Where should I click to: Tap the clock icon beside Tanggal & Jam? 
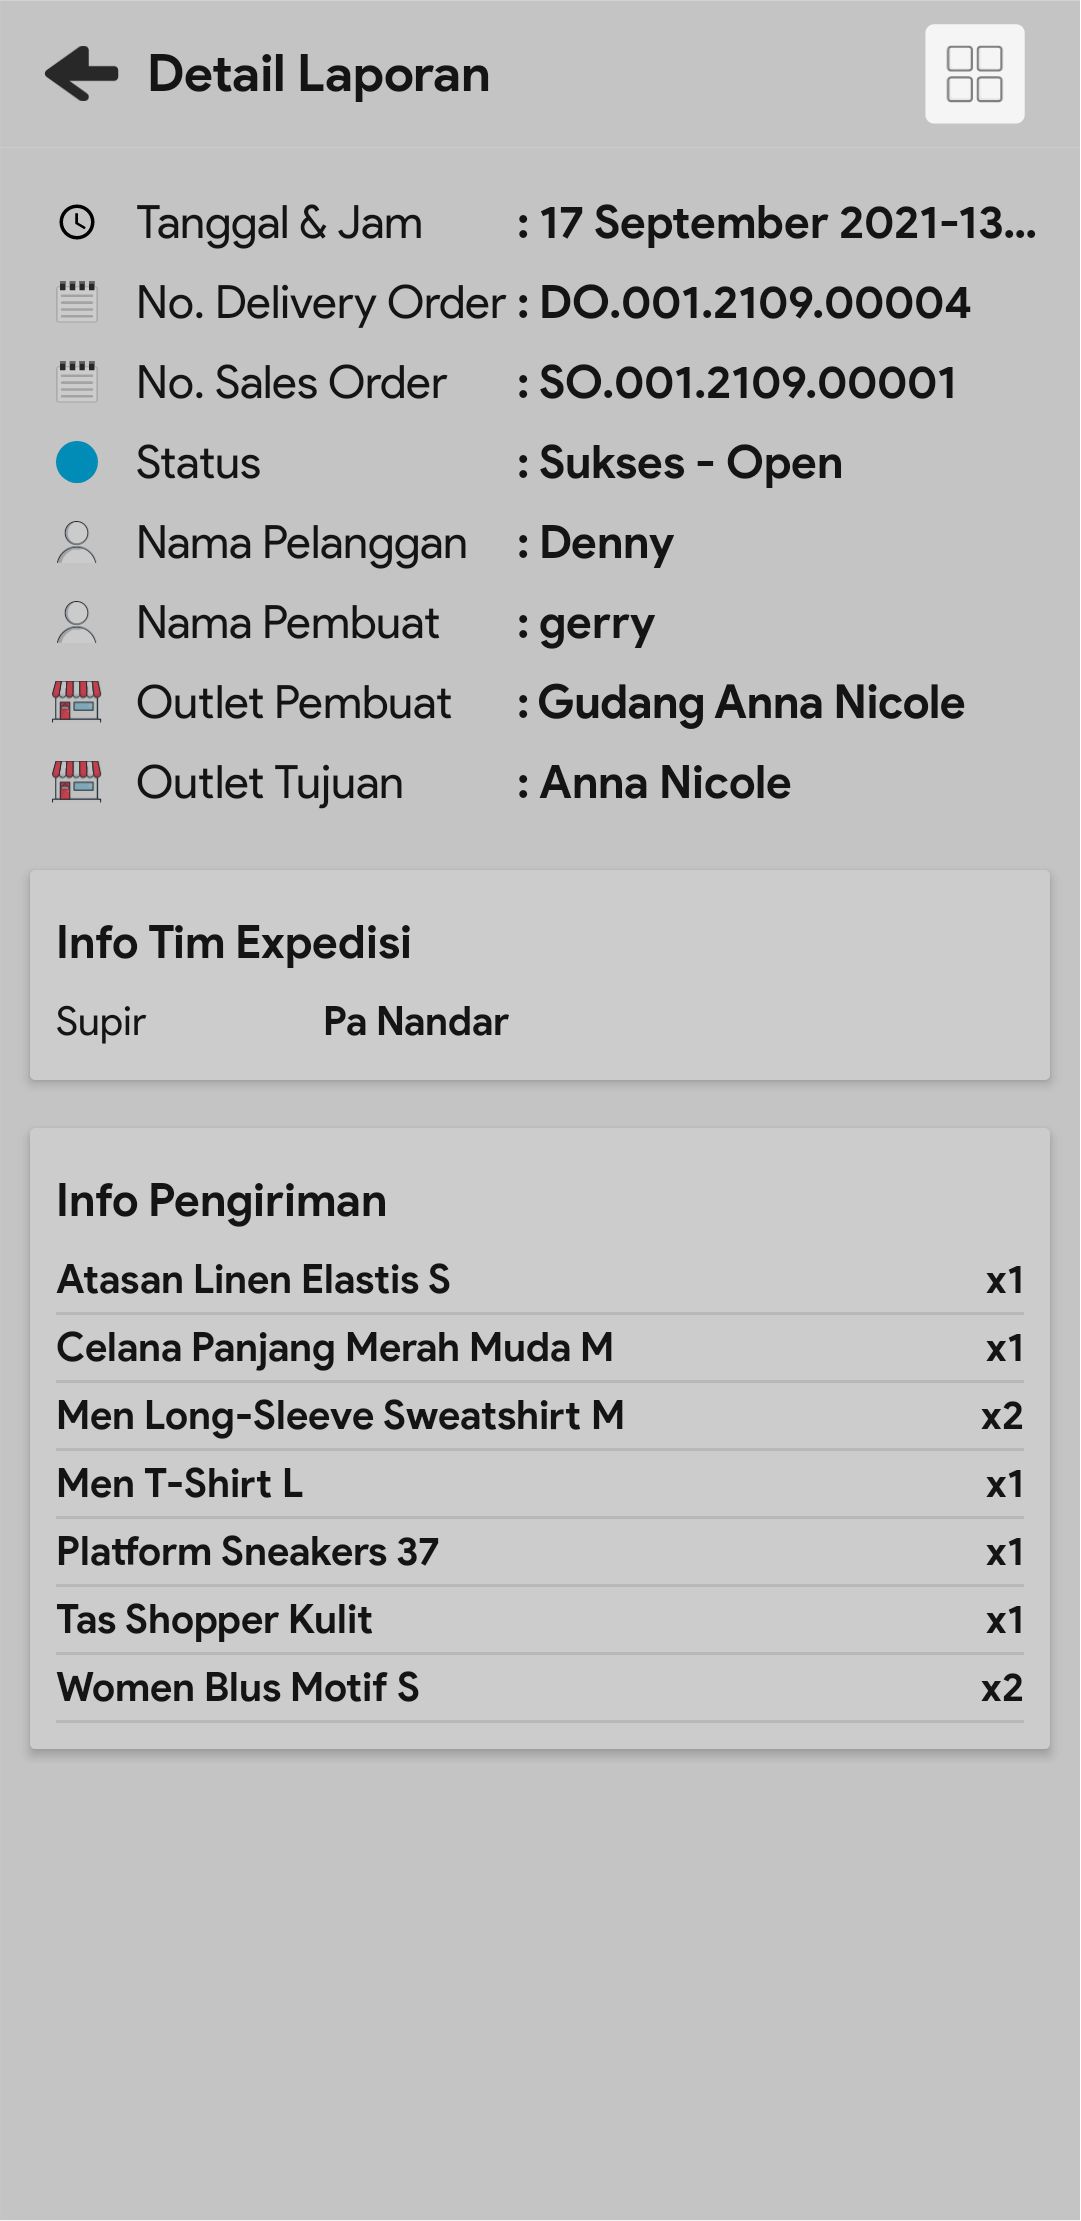(x=77, y=223)
